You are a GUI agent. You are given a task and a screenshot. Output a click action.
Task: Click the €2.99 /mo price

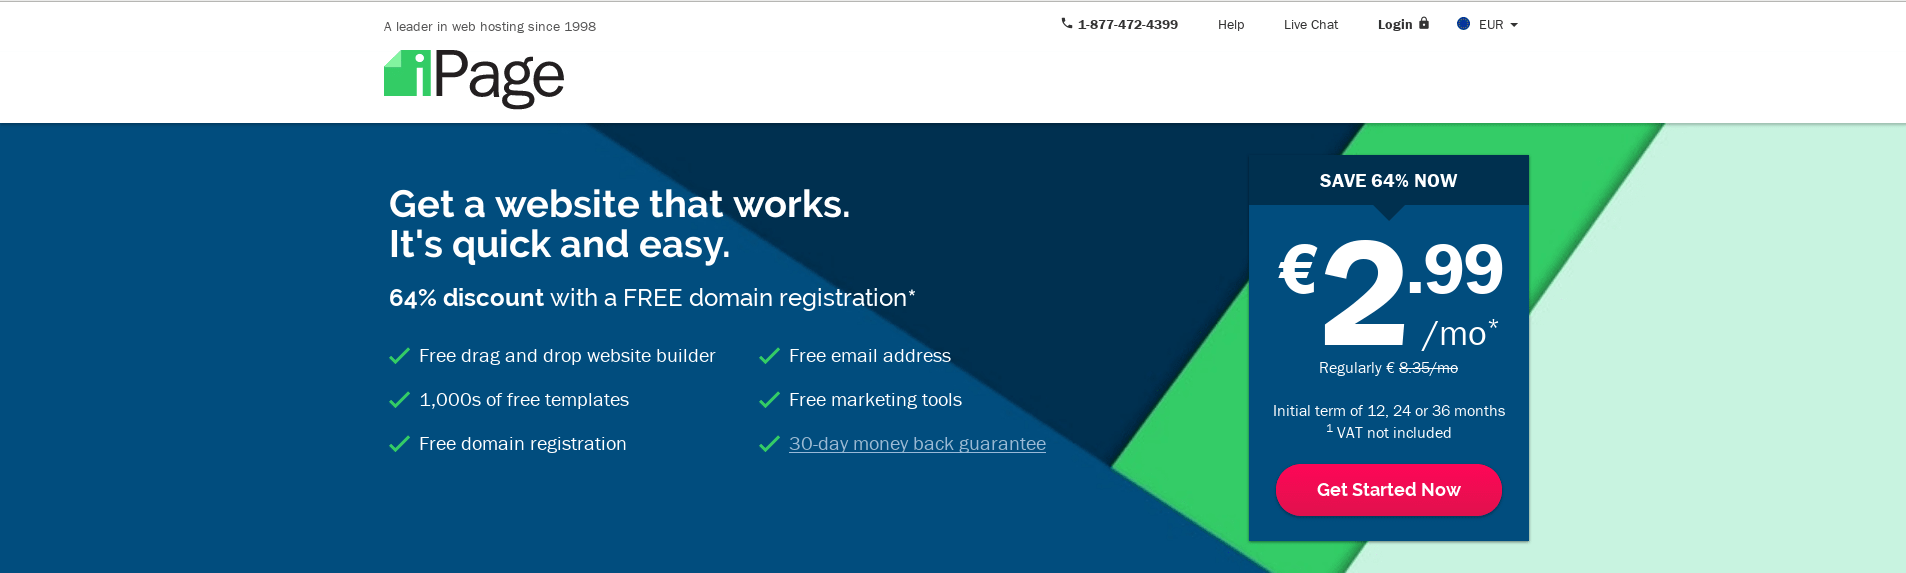click(1390, 293)
